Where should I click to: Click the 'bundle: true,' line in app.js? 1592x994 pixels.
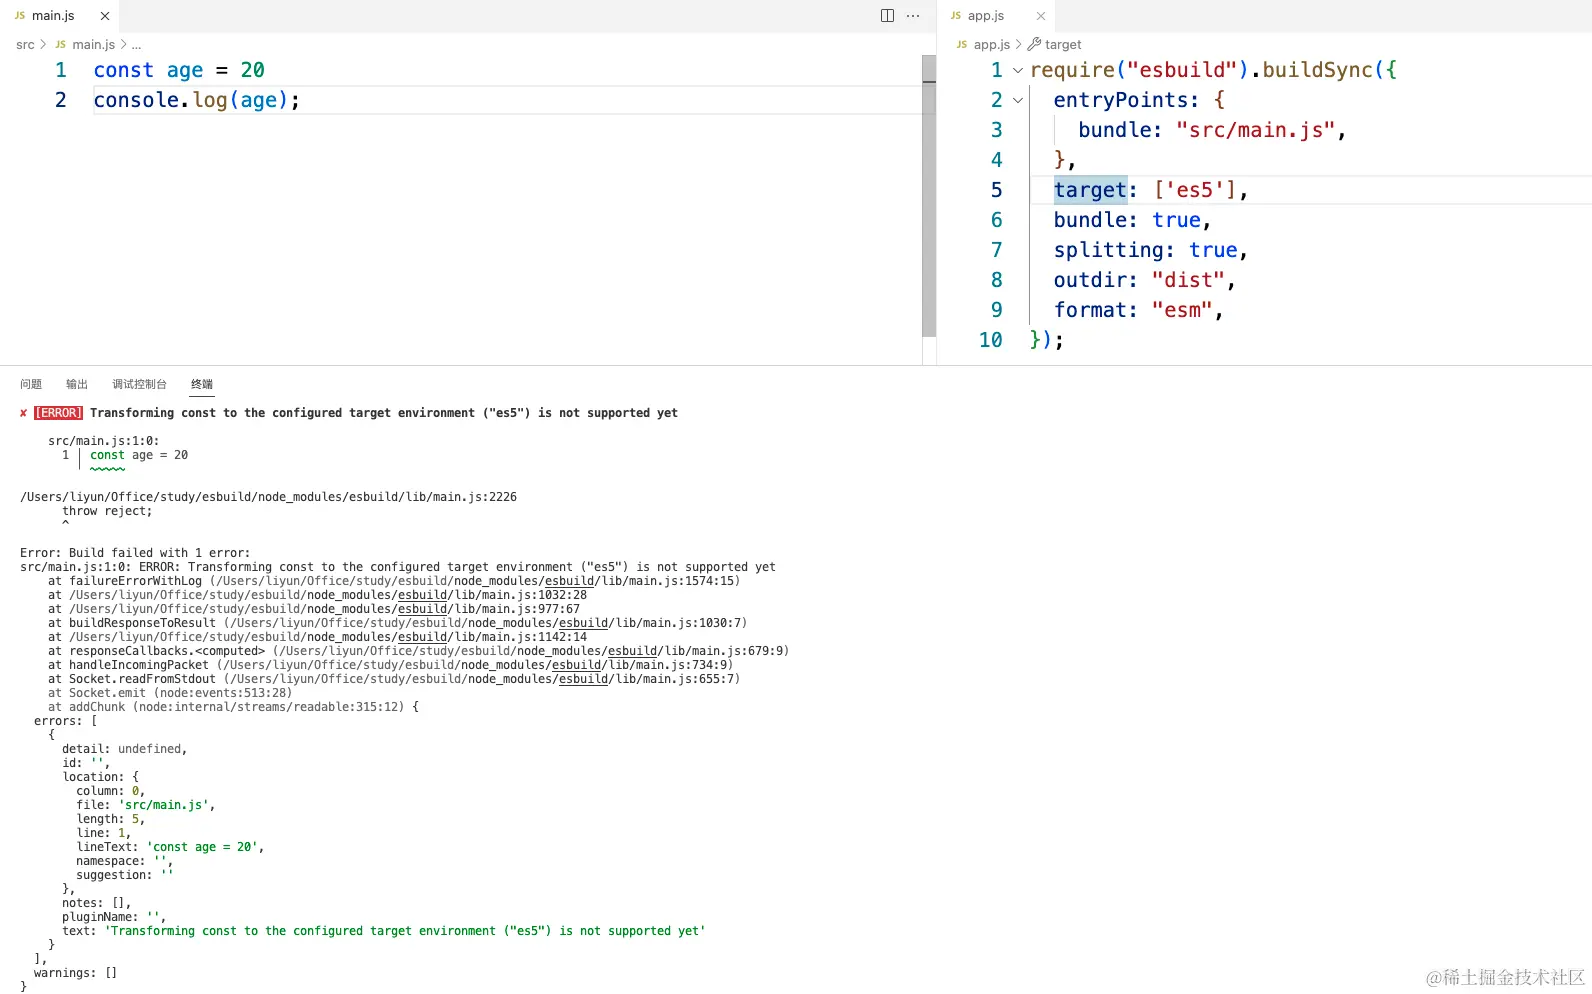pos(1132,220)
